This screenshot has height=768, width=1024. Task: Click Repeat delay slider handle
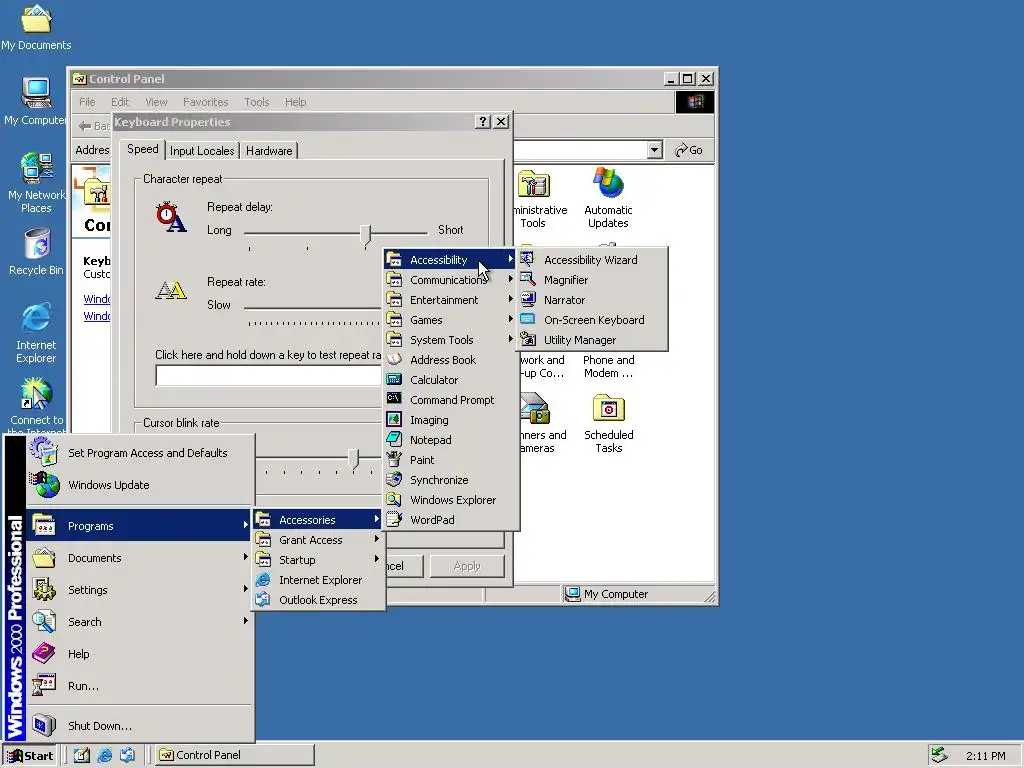pyautogui.click(x=366, y=234)
